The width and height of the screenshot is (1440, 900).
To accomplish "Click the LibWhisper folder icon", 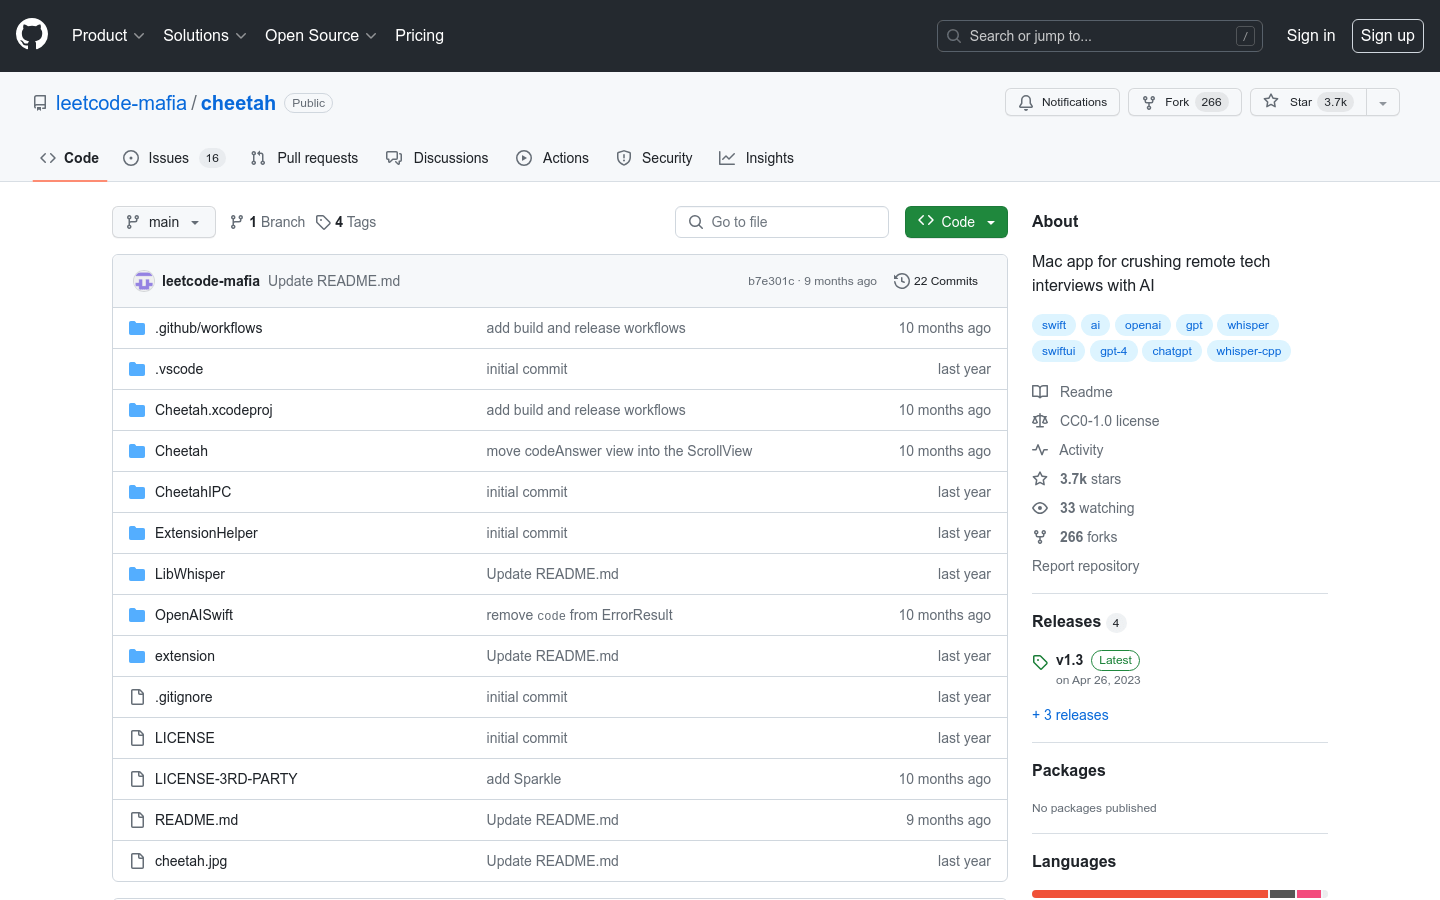I will (137, 574).
